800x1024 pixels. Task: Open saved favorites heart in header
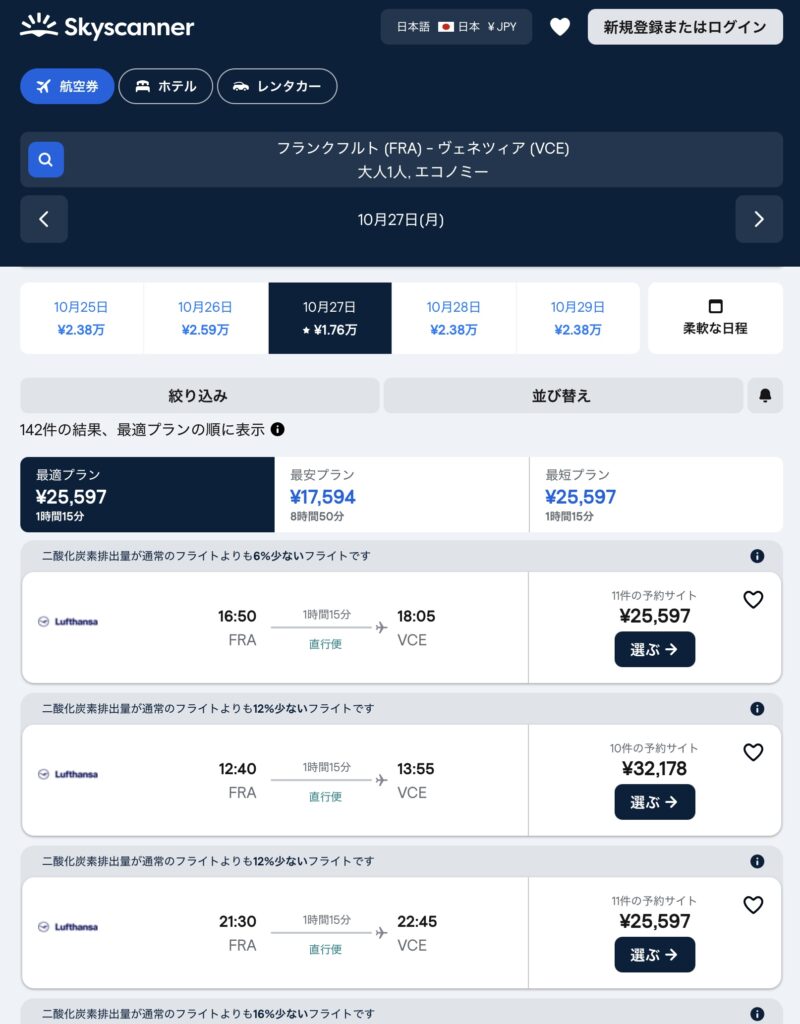click(560, 27)
